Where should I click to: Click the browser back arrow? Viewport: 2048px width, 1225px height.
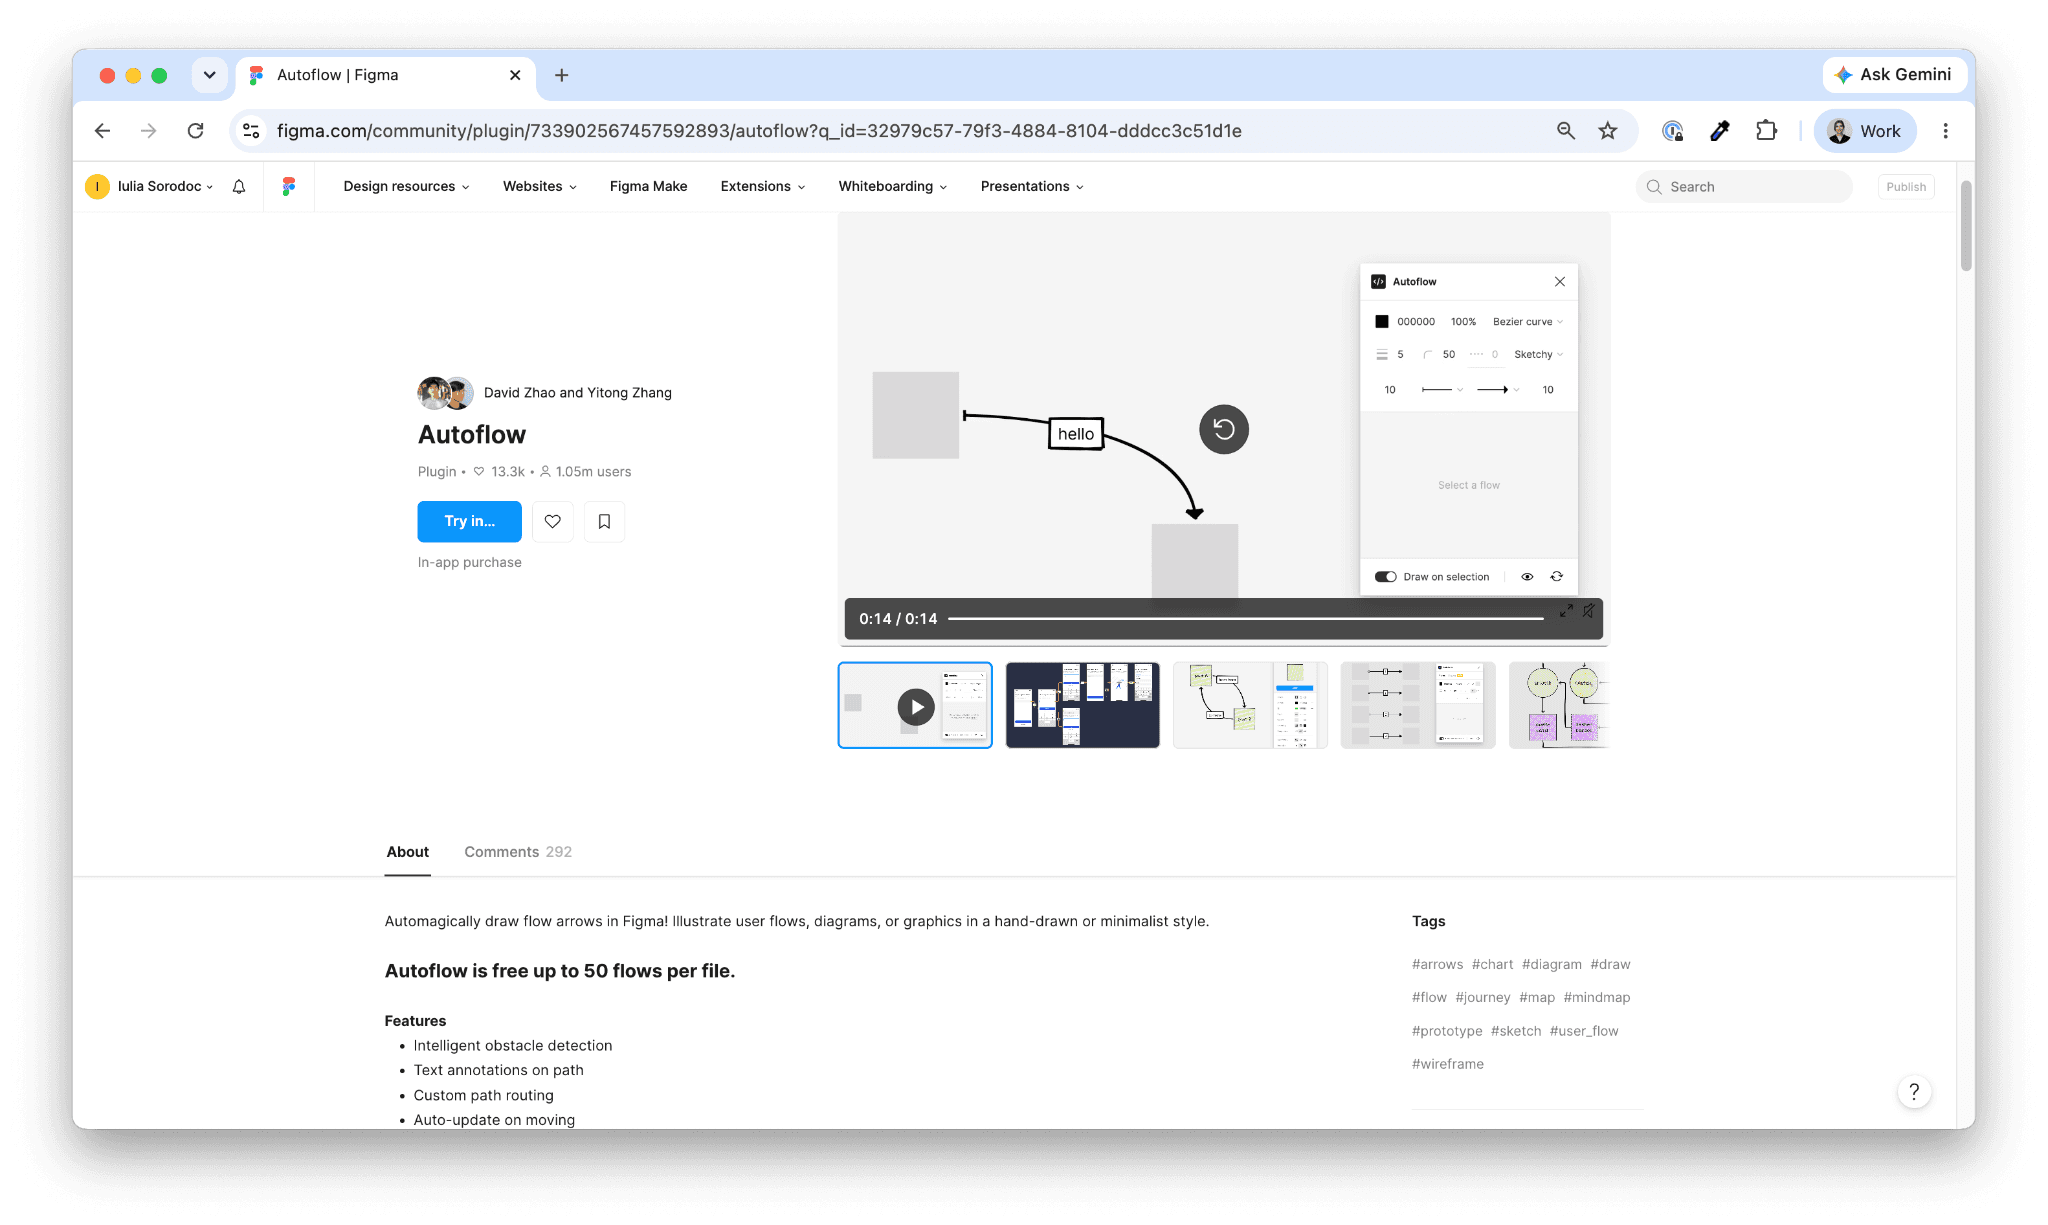pyautogui.click(x=102, y=131)
